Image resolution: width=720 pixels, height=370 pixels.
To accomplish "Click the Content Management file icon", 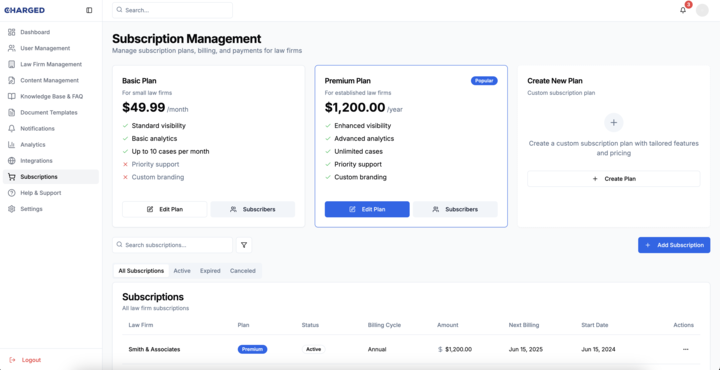I will point(11,80).
